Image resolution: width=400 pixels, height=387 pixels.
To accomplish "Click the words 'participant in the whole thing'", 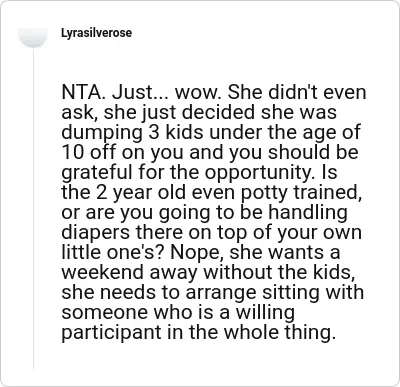I will pyautogui.click(x=197, y=332).
